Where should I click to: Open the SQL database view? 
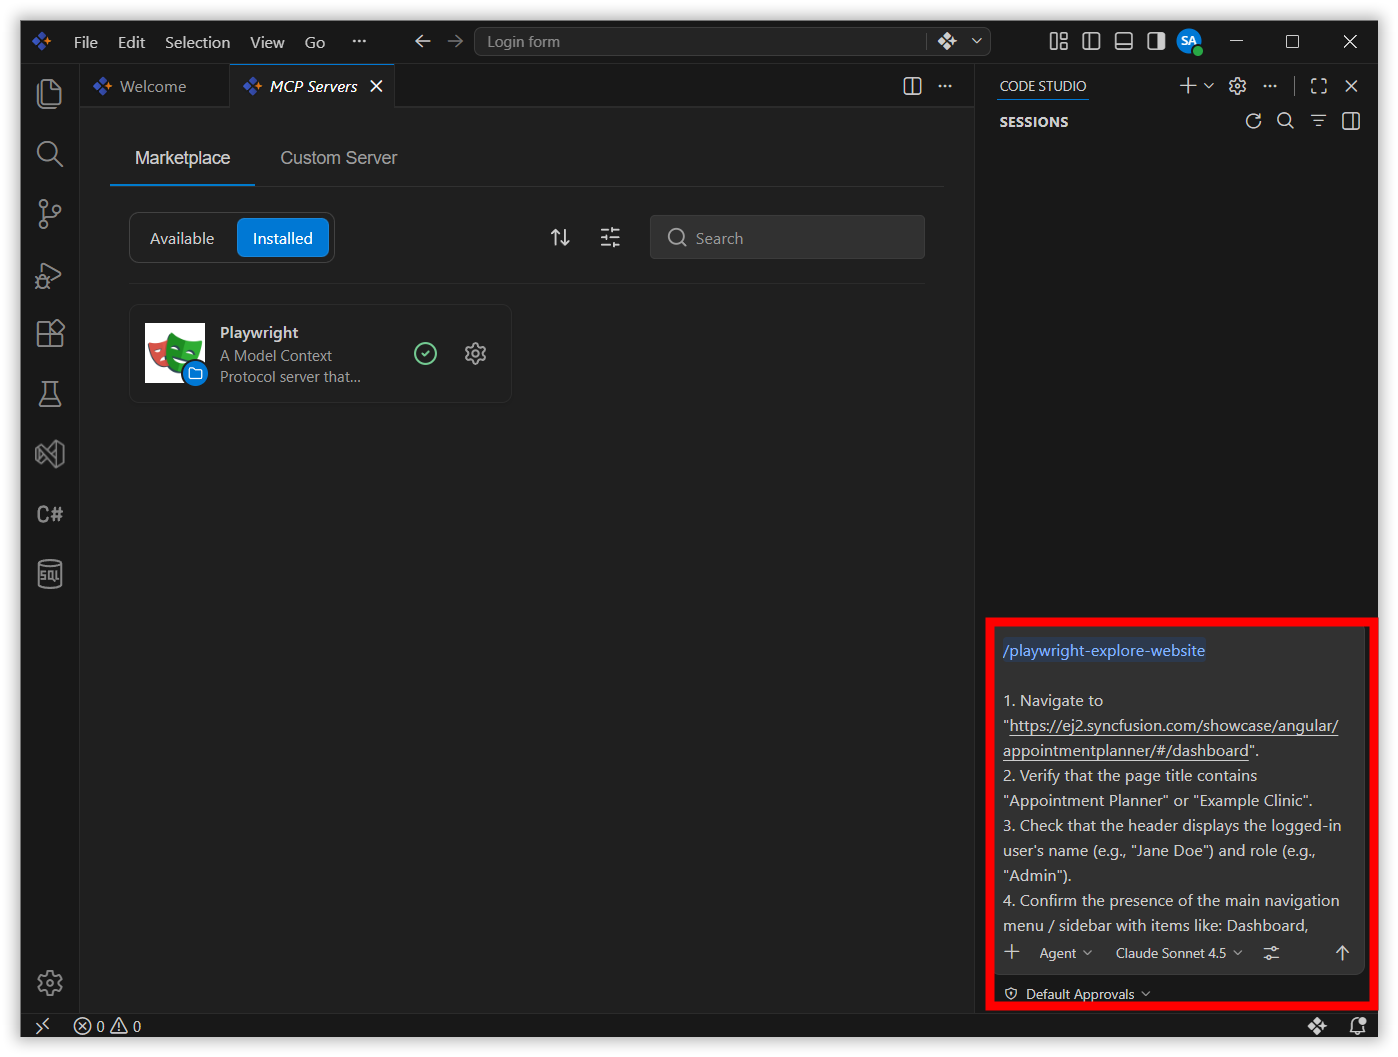coord(49,574)
